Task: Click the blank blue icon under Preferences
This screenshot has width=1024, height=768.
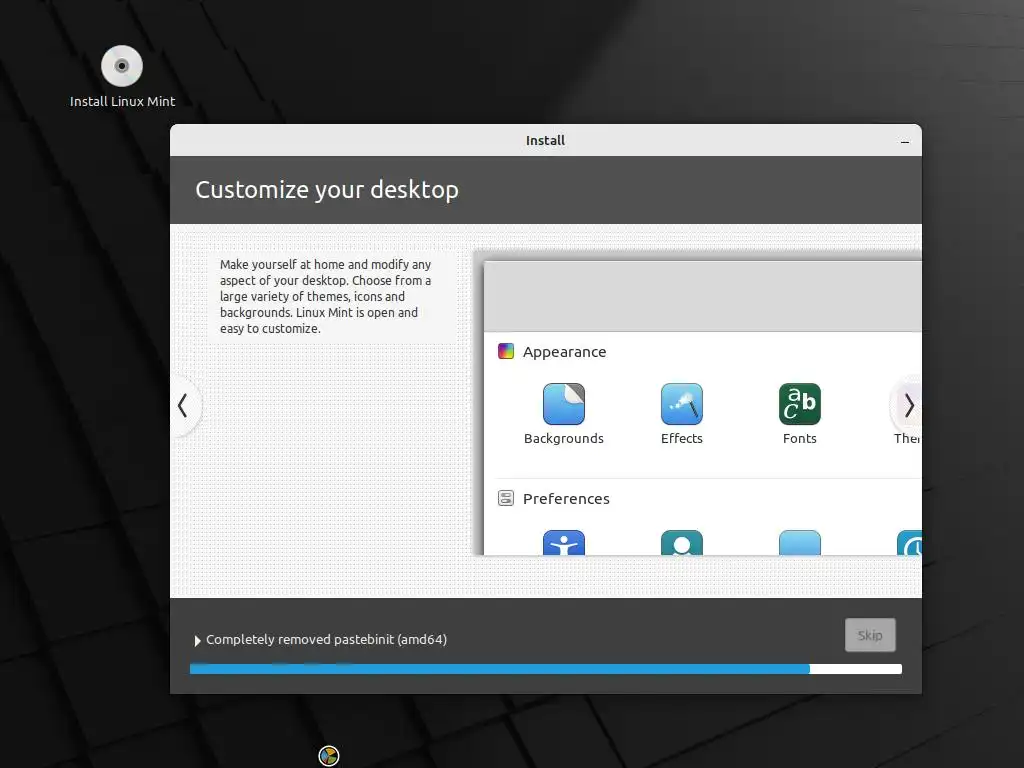Action: tap(799, 543)
